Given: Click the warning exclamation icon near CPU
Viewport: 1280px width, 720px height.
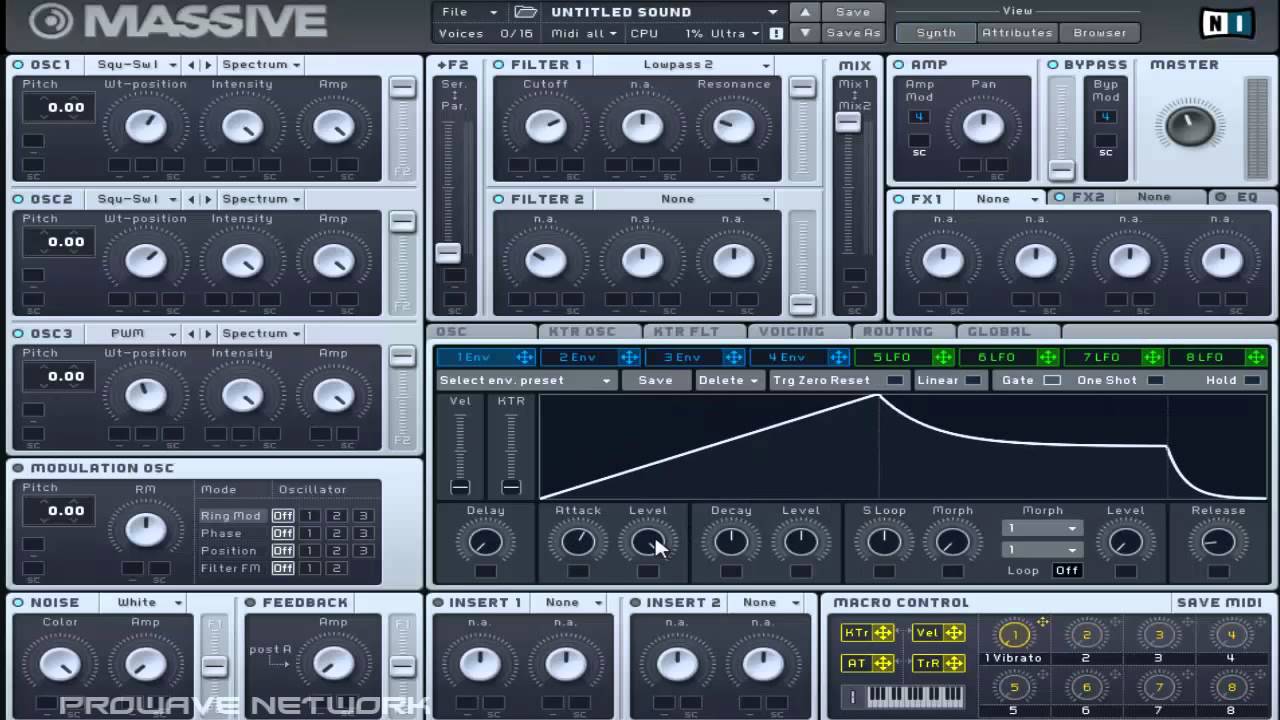Looking at the screenshot, I should pos(776,33).
